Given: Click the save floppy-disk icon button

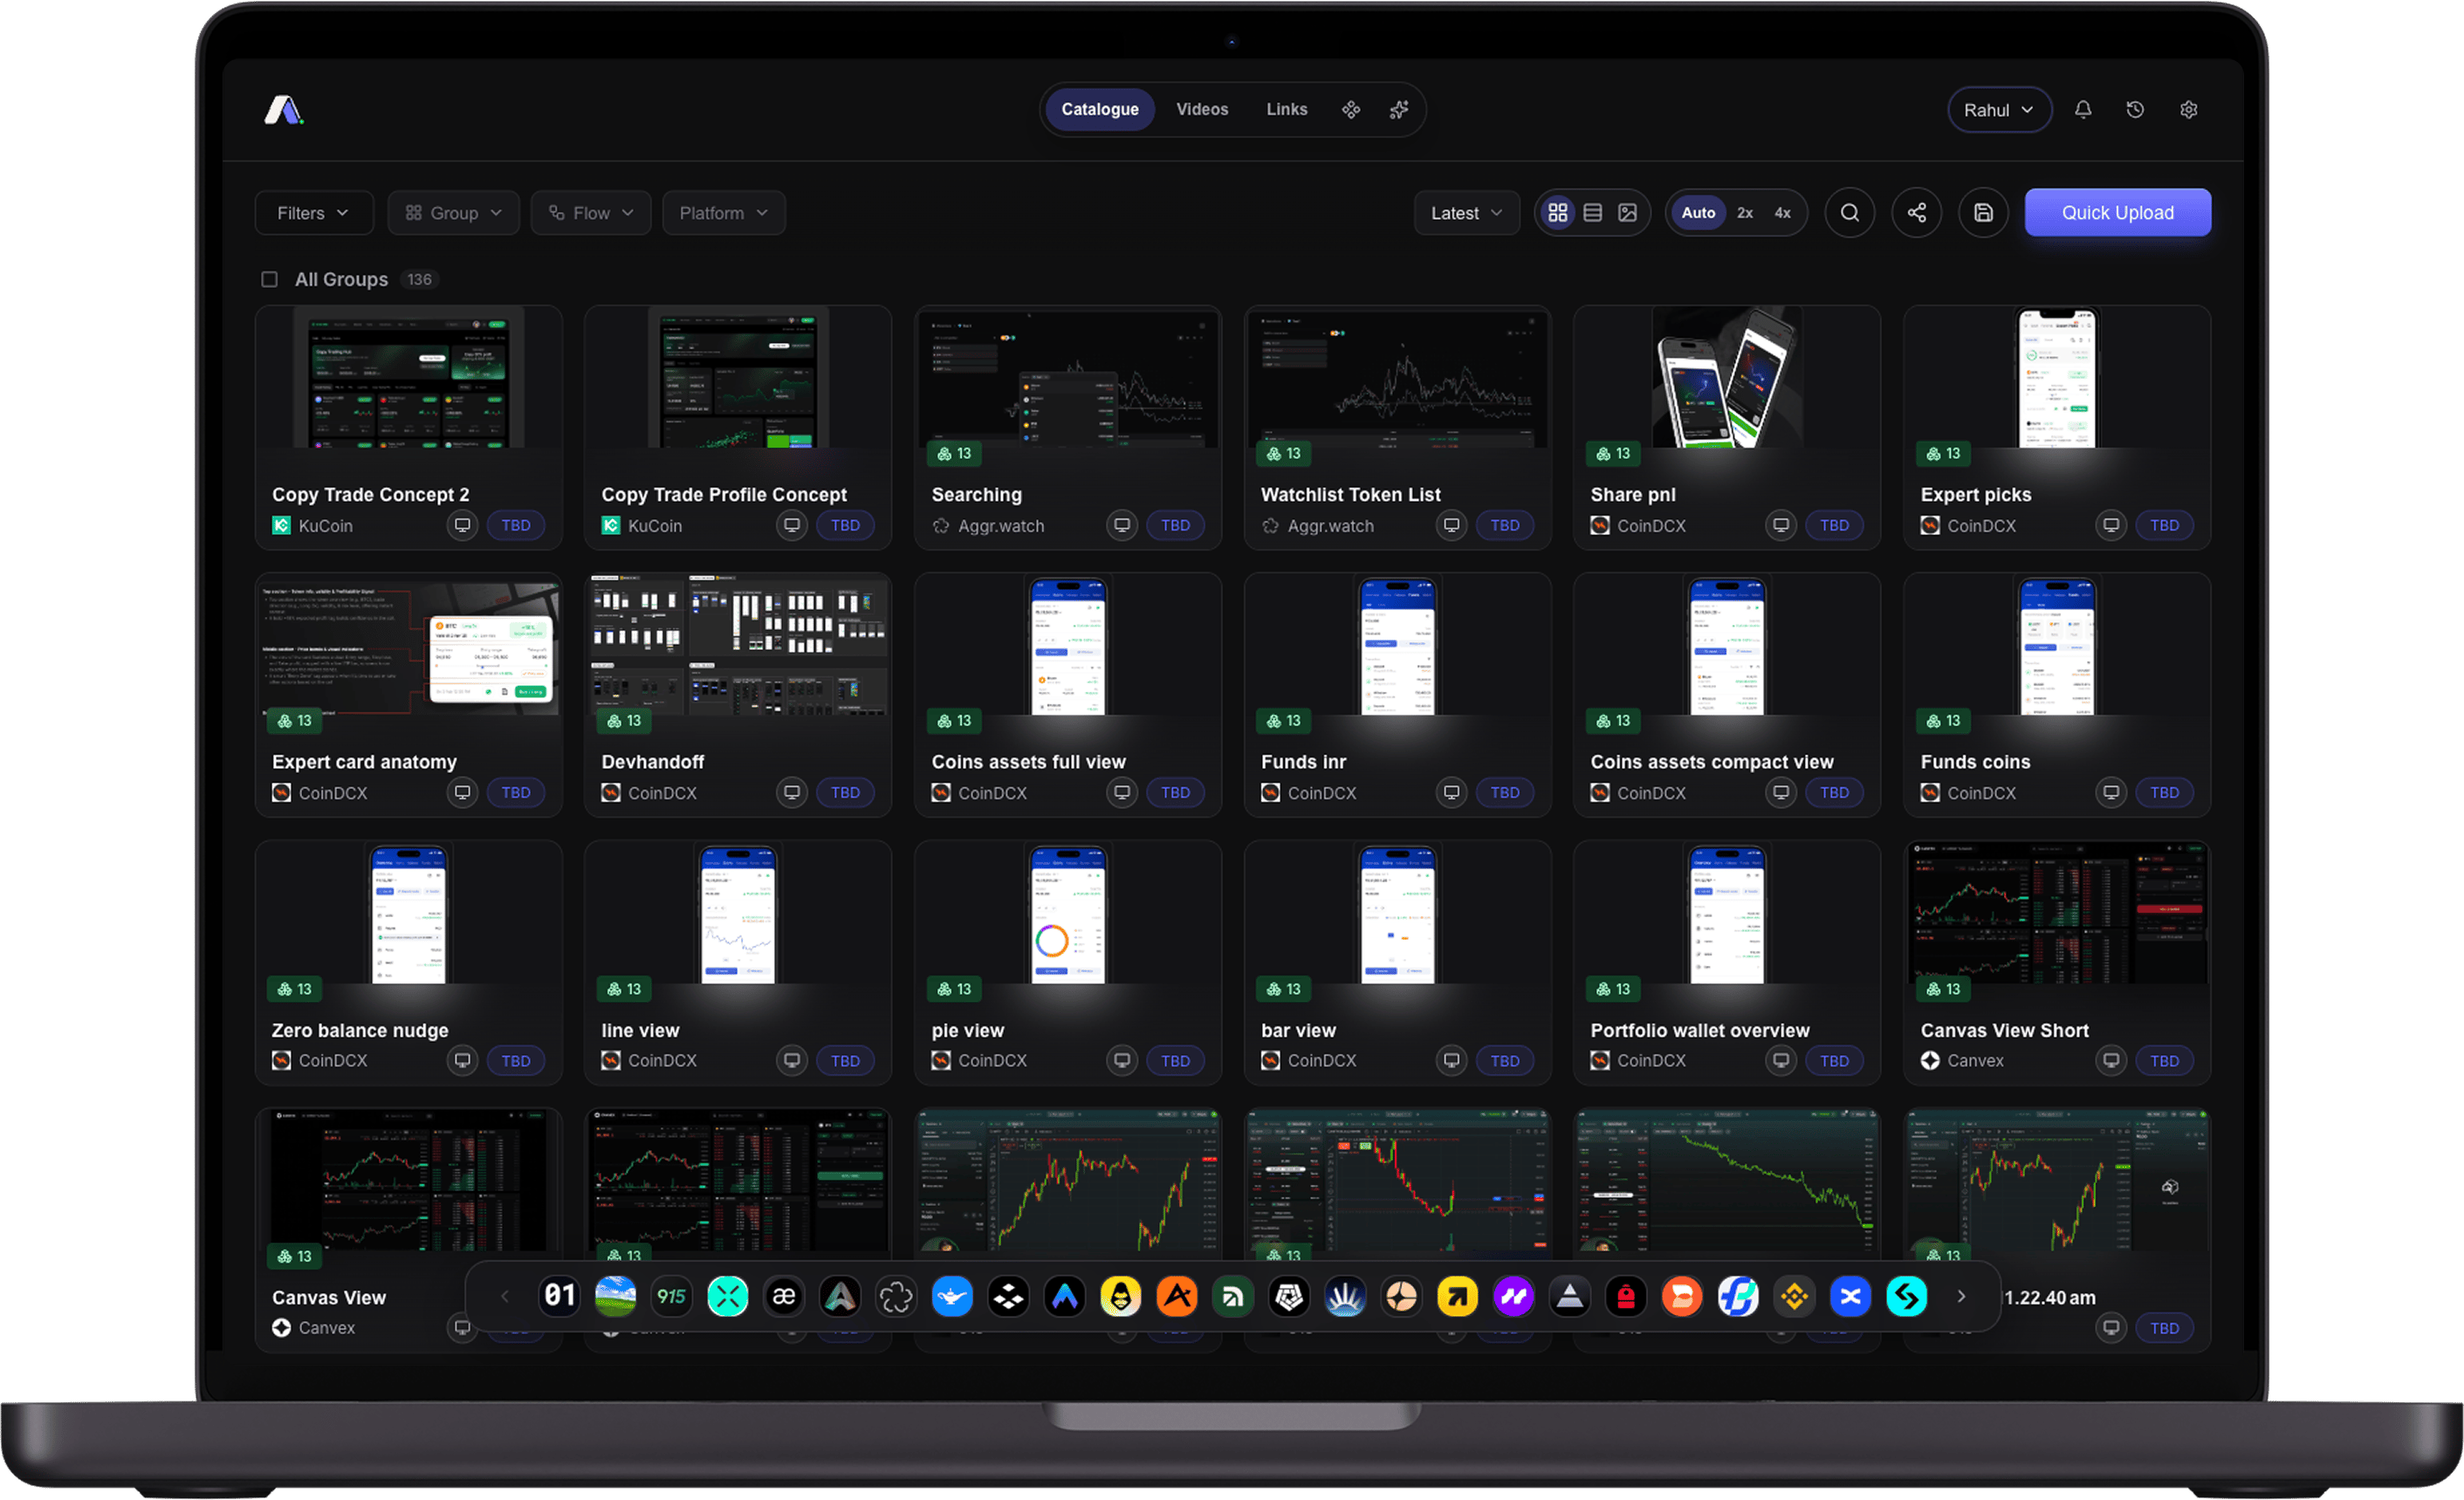Looking at the screenshot, I should 1983,212.
